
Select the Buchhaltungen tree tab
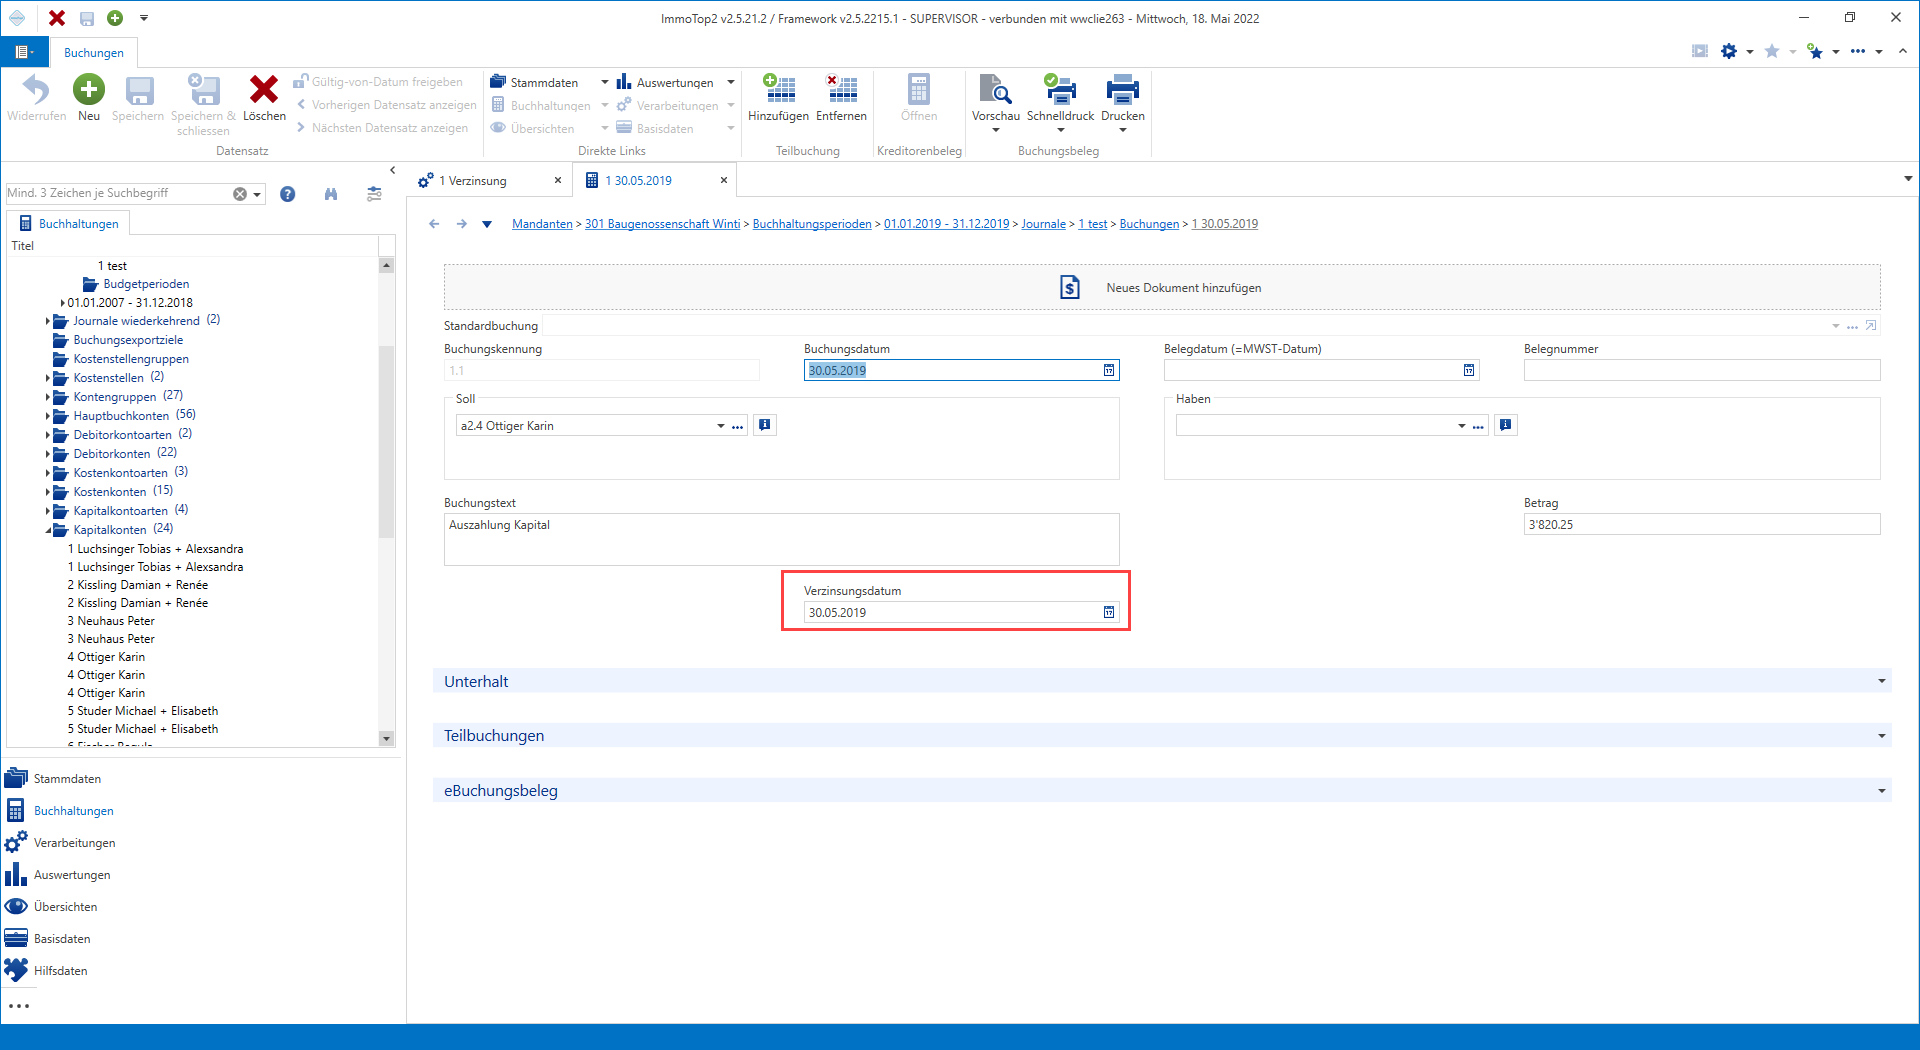click(x=69, y=224)
